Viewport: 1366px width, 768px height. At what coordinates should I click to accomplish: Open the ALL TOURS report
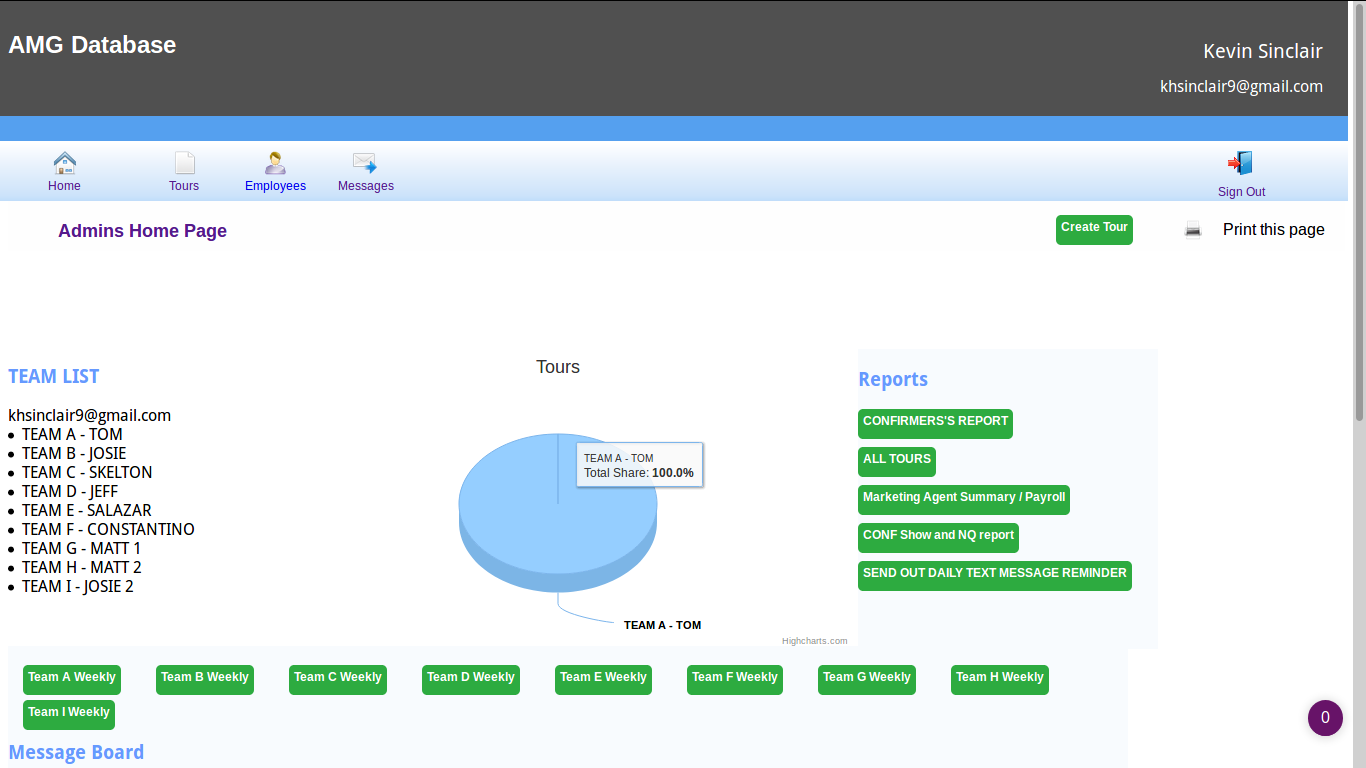click(x=897, y=461)
